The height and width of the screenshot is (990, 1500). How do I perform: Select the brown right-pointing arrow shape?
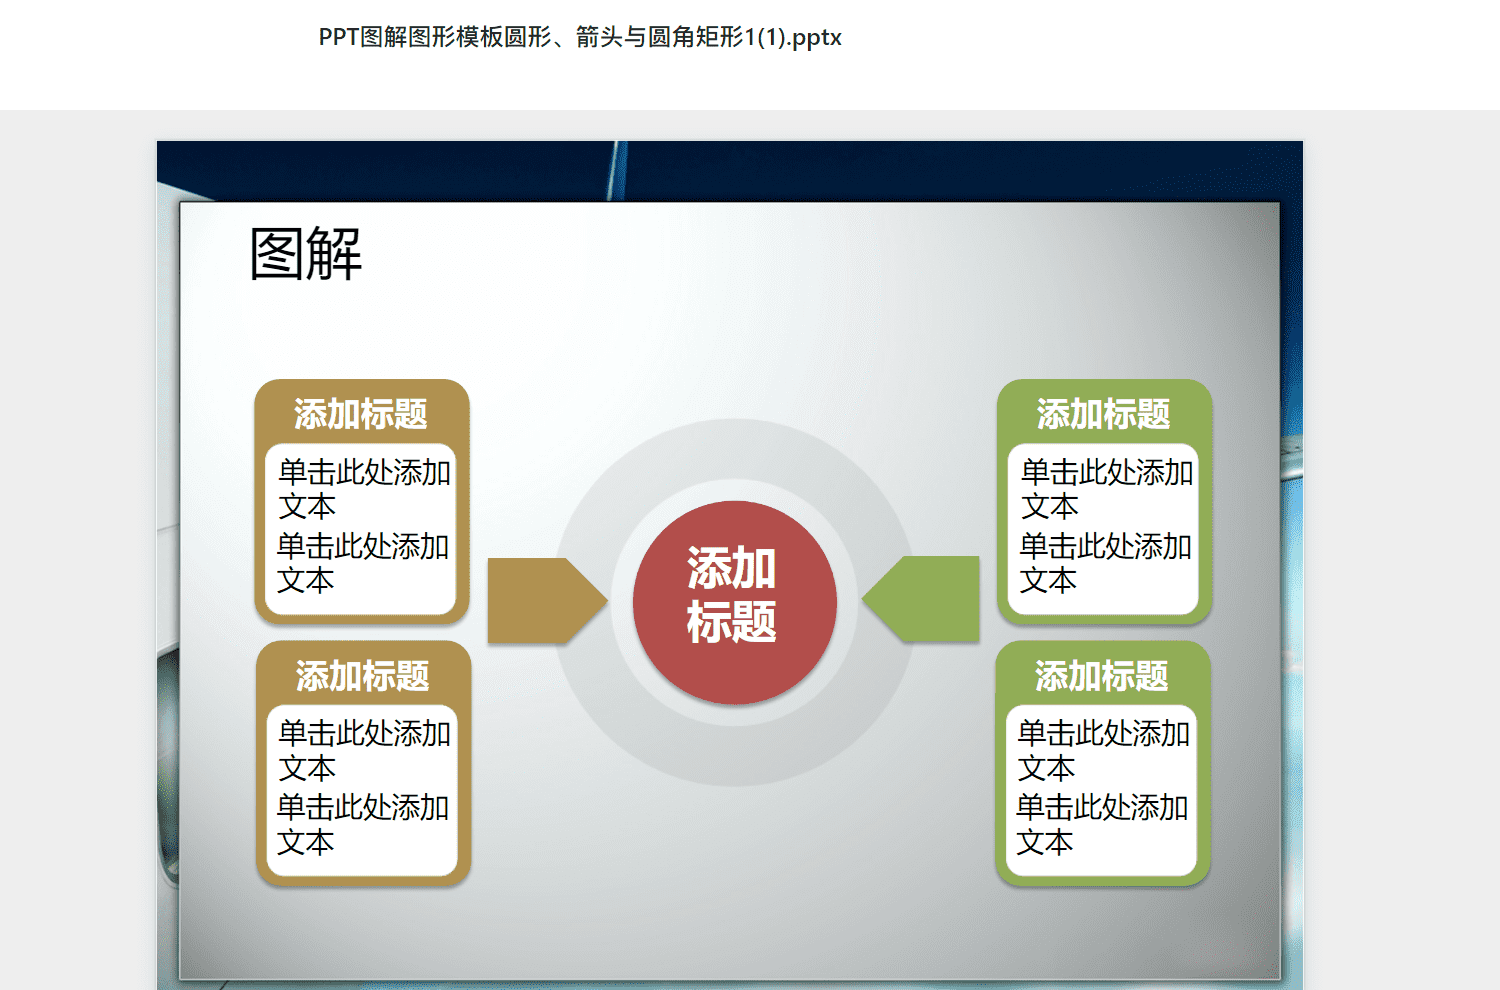click(547, 600)
